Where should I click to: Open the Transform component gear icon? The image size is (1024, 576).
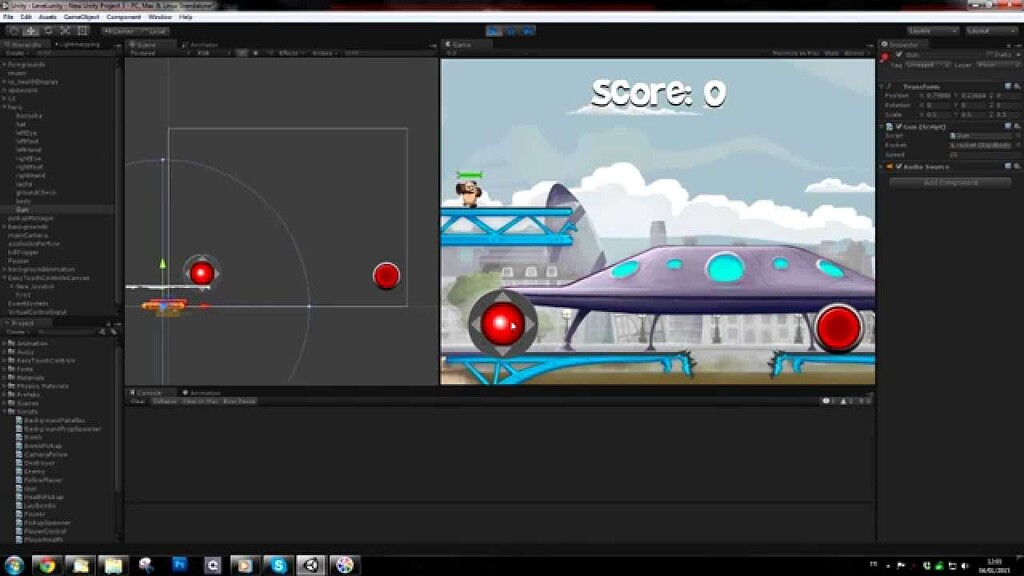(x=1015, y=86)
